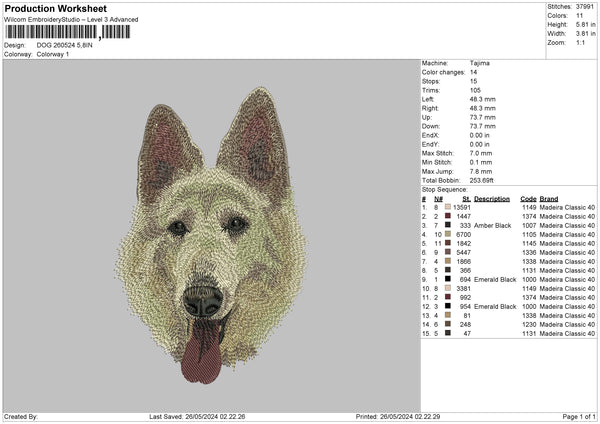This screenshot has width=600, height=424.
Task: Click the Machine value Tajima
Action: click(480, 63)
